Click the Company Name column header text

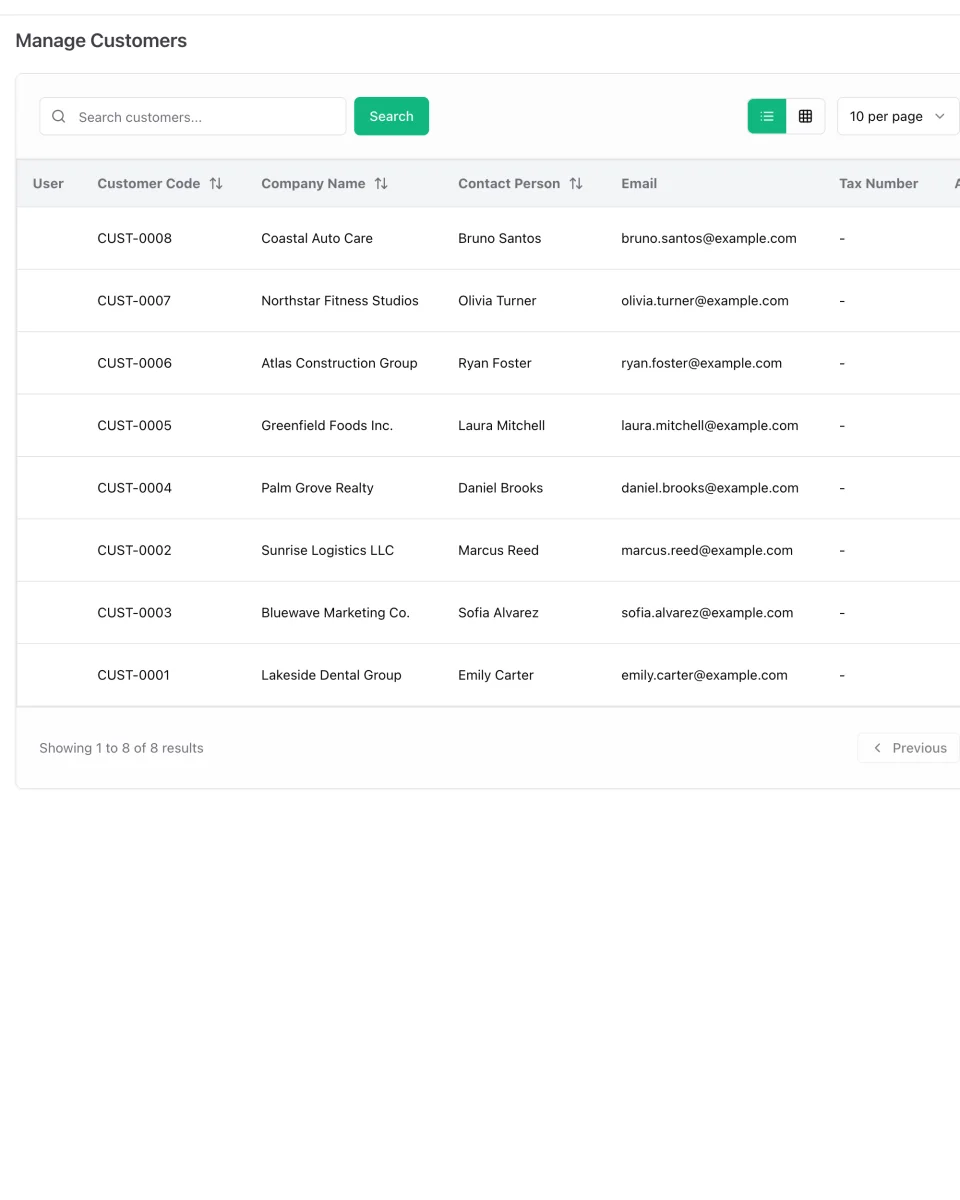tap(313, 184)
